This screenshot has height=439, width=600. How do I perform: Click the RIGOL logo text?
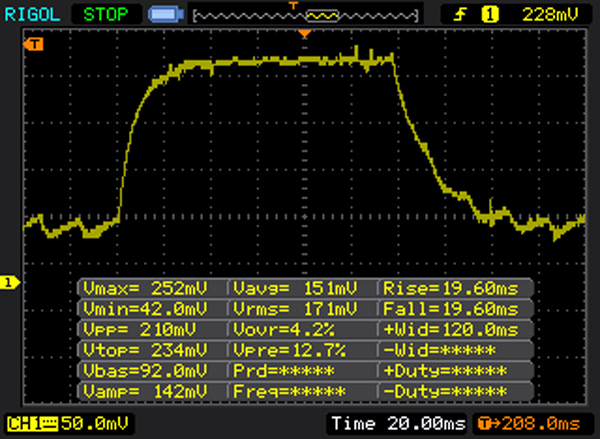point(32,15)
